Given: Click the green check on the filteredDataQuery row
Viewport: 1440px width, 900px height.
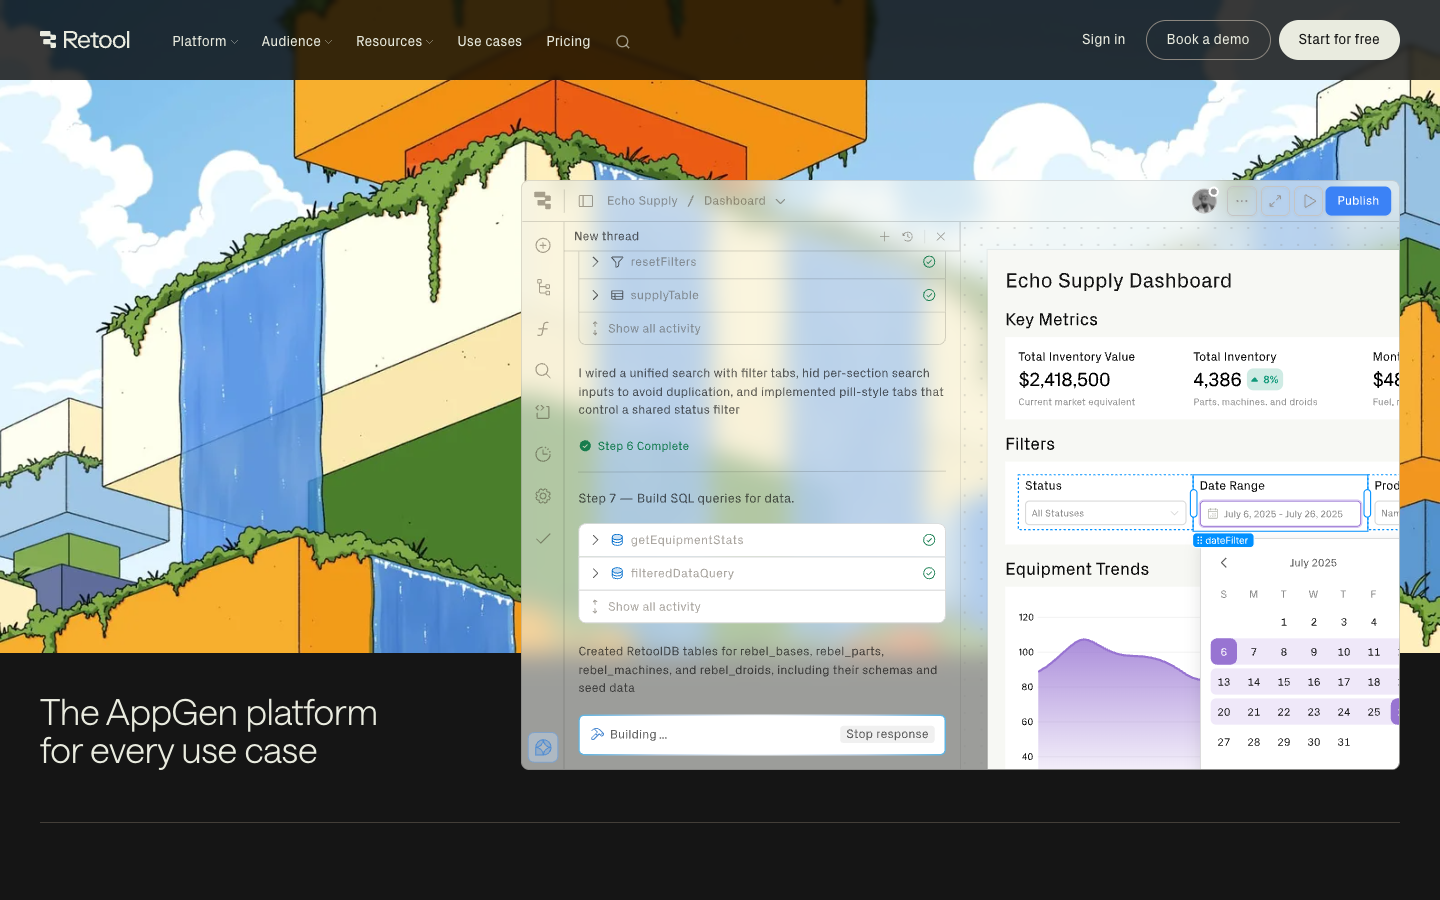Looking at the screenshot, I should [x=929, y=573].
